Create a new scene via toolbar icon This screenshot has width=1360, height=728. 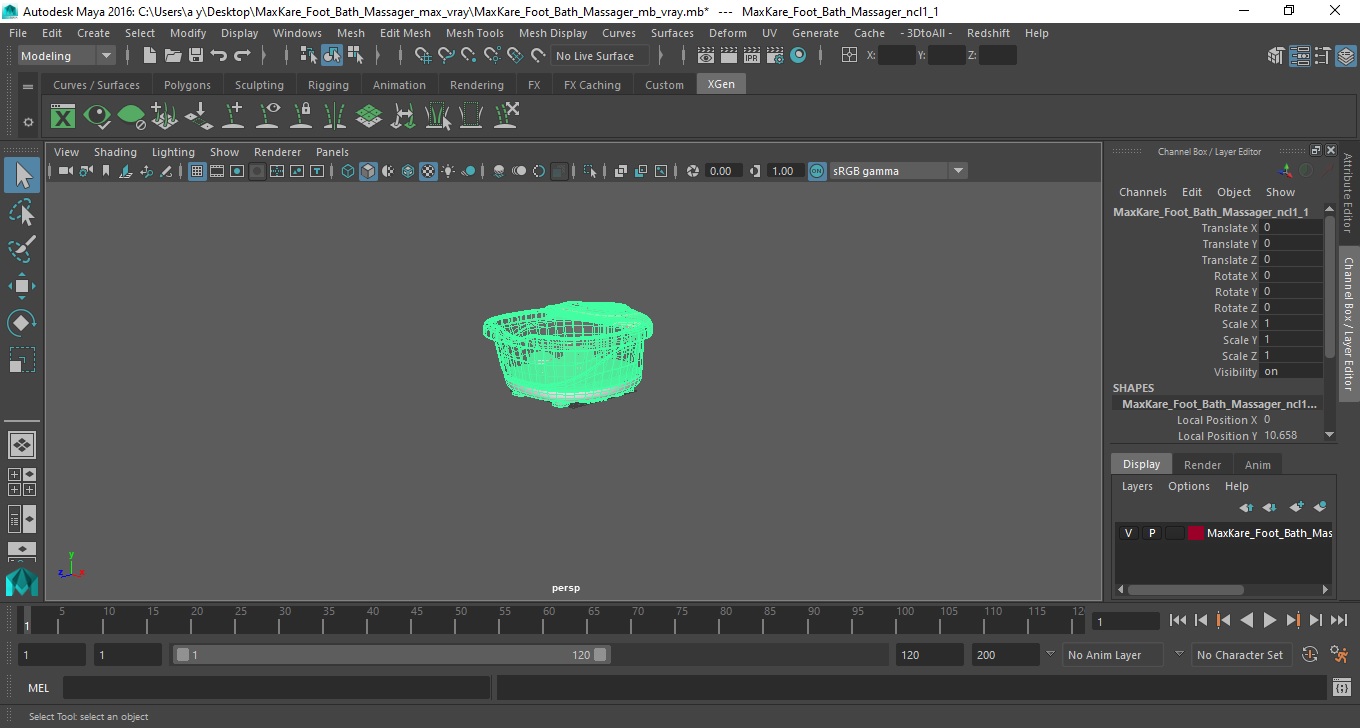coord(149,56)
